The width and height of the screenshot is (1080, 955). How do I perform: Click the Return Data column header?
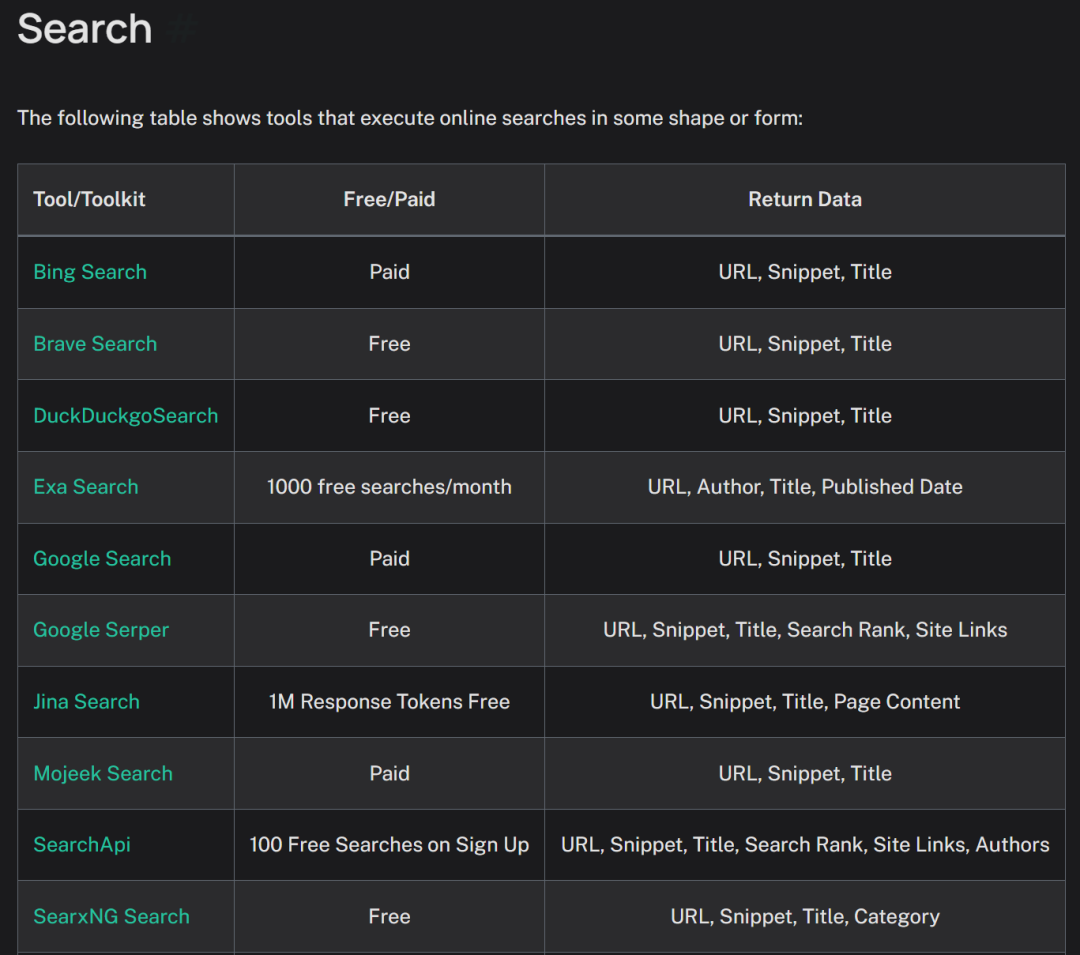click(x=804, y=200)
